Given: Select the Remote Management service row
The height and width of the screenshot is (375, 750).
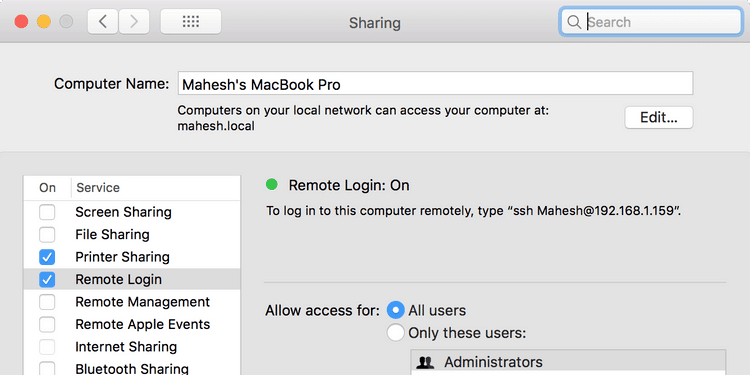Looking at the screenshot, I should [x=132, y=302].
